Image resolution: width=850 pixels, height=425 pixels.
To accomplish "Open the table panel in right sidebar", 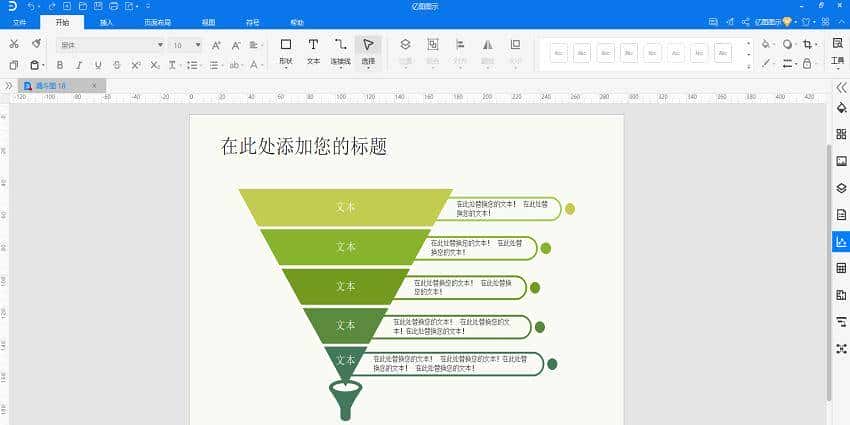I will [841, 268].
